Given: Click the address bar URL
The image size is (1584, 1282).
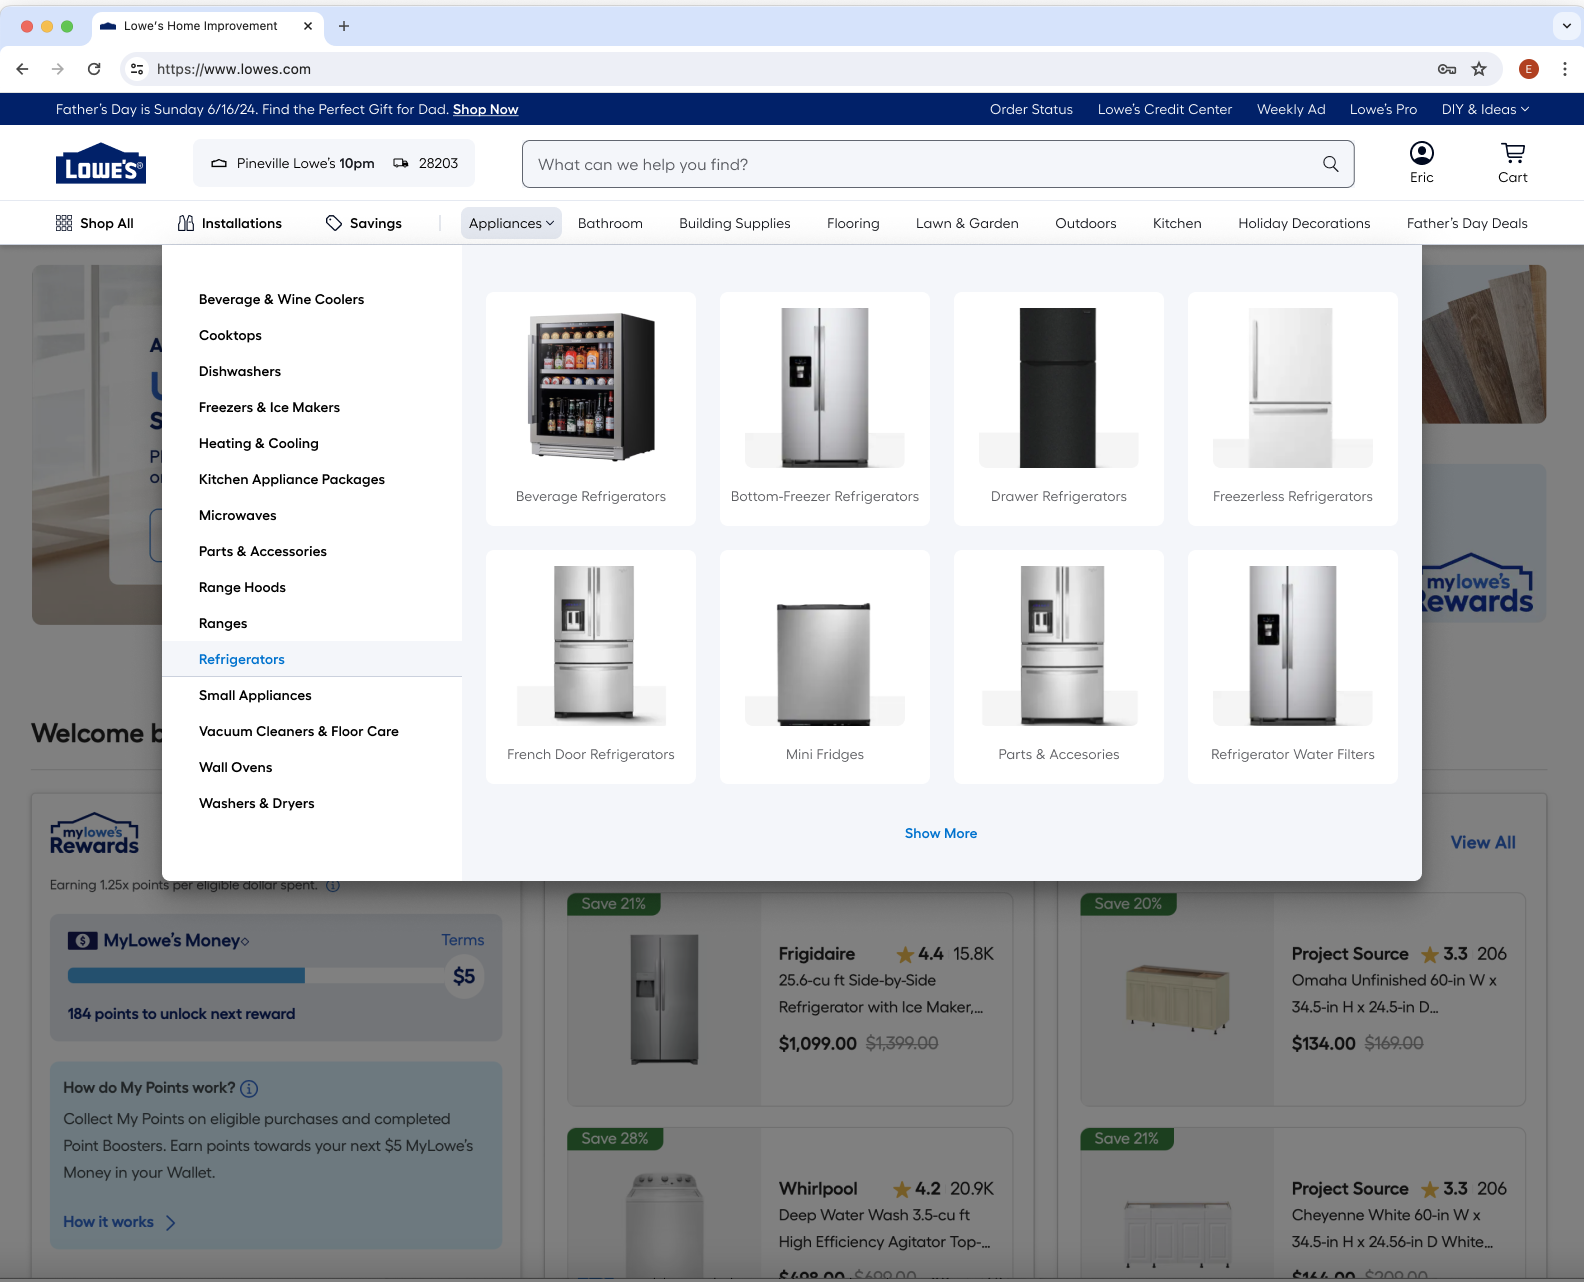Looking at the screenshot, I should 234,69.
